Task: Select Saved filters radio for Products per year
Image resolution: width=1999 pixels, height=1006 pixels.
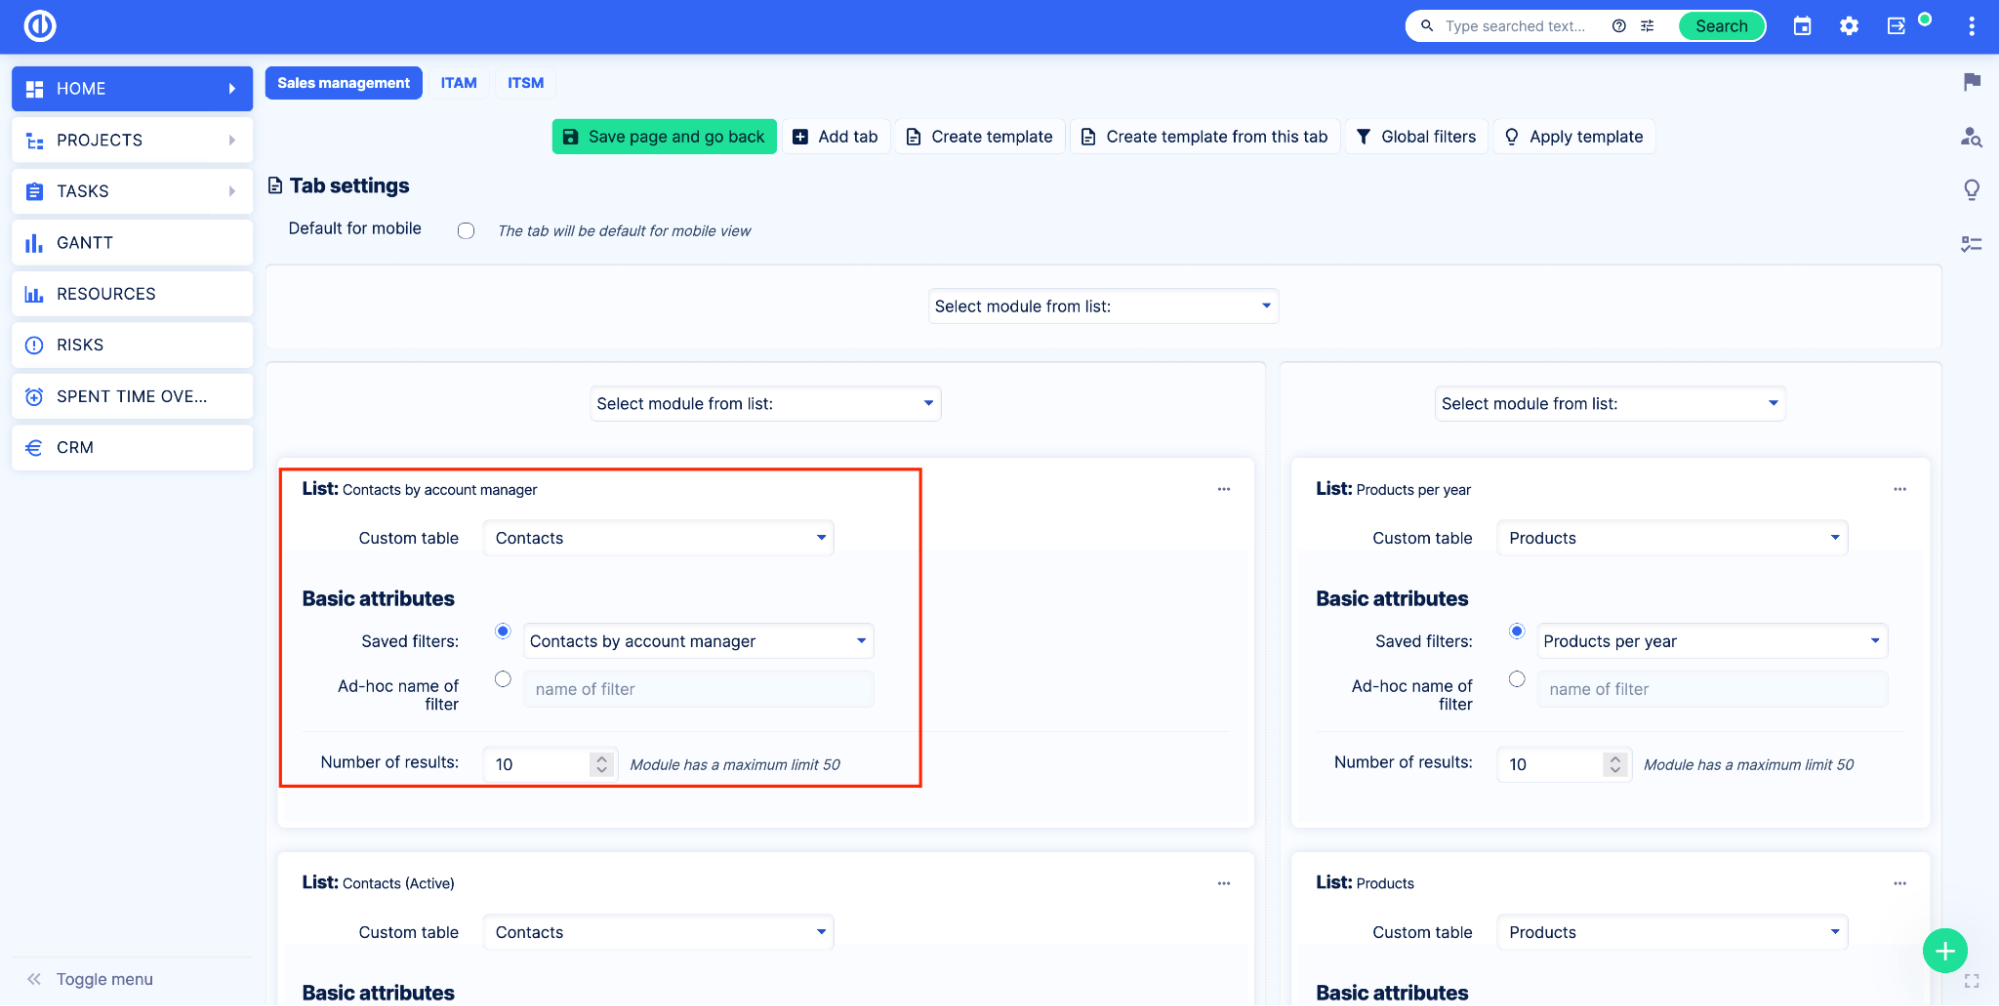Action: tap(1517, 631)
